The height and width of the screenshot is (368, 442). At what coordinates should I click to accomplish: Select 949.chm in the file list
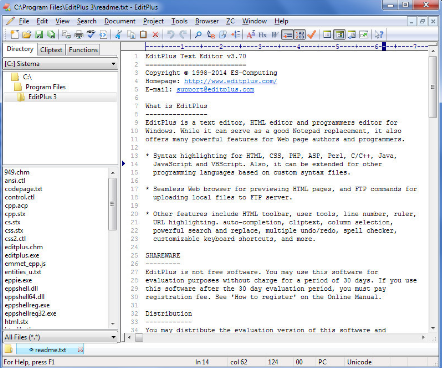click(x=17, y=172)
